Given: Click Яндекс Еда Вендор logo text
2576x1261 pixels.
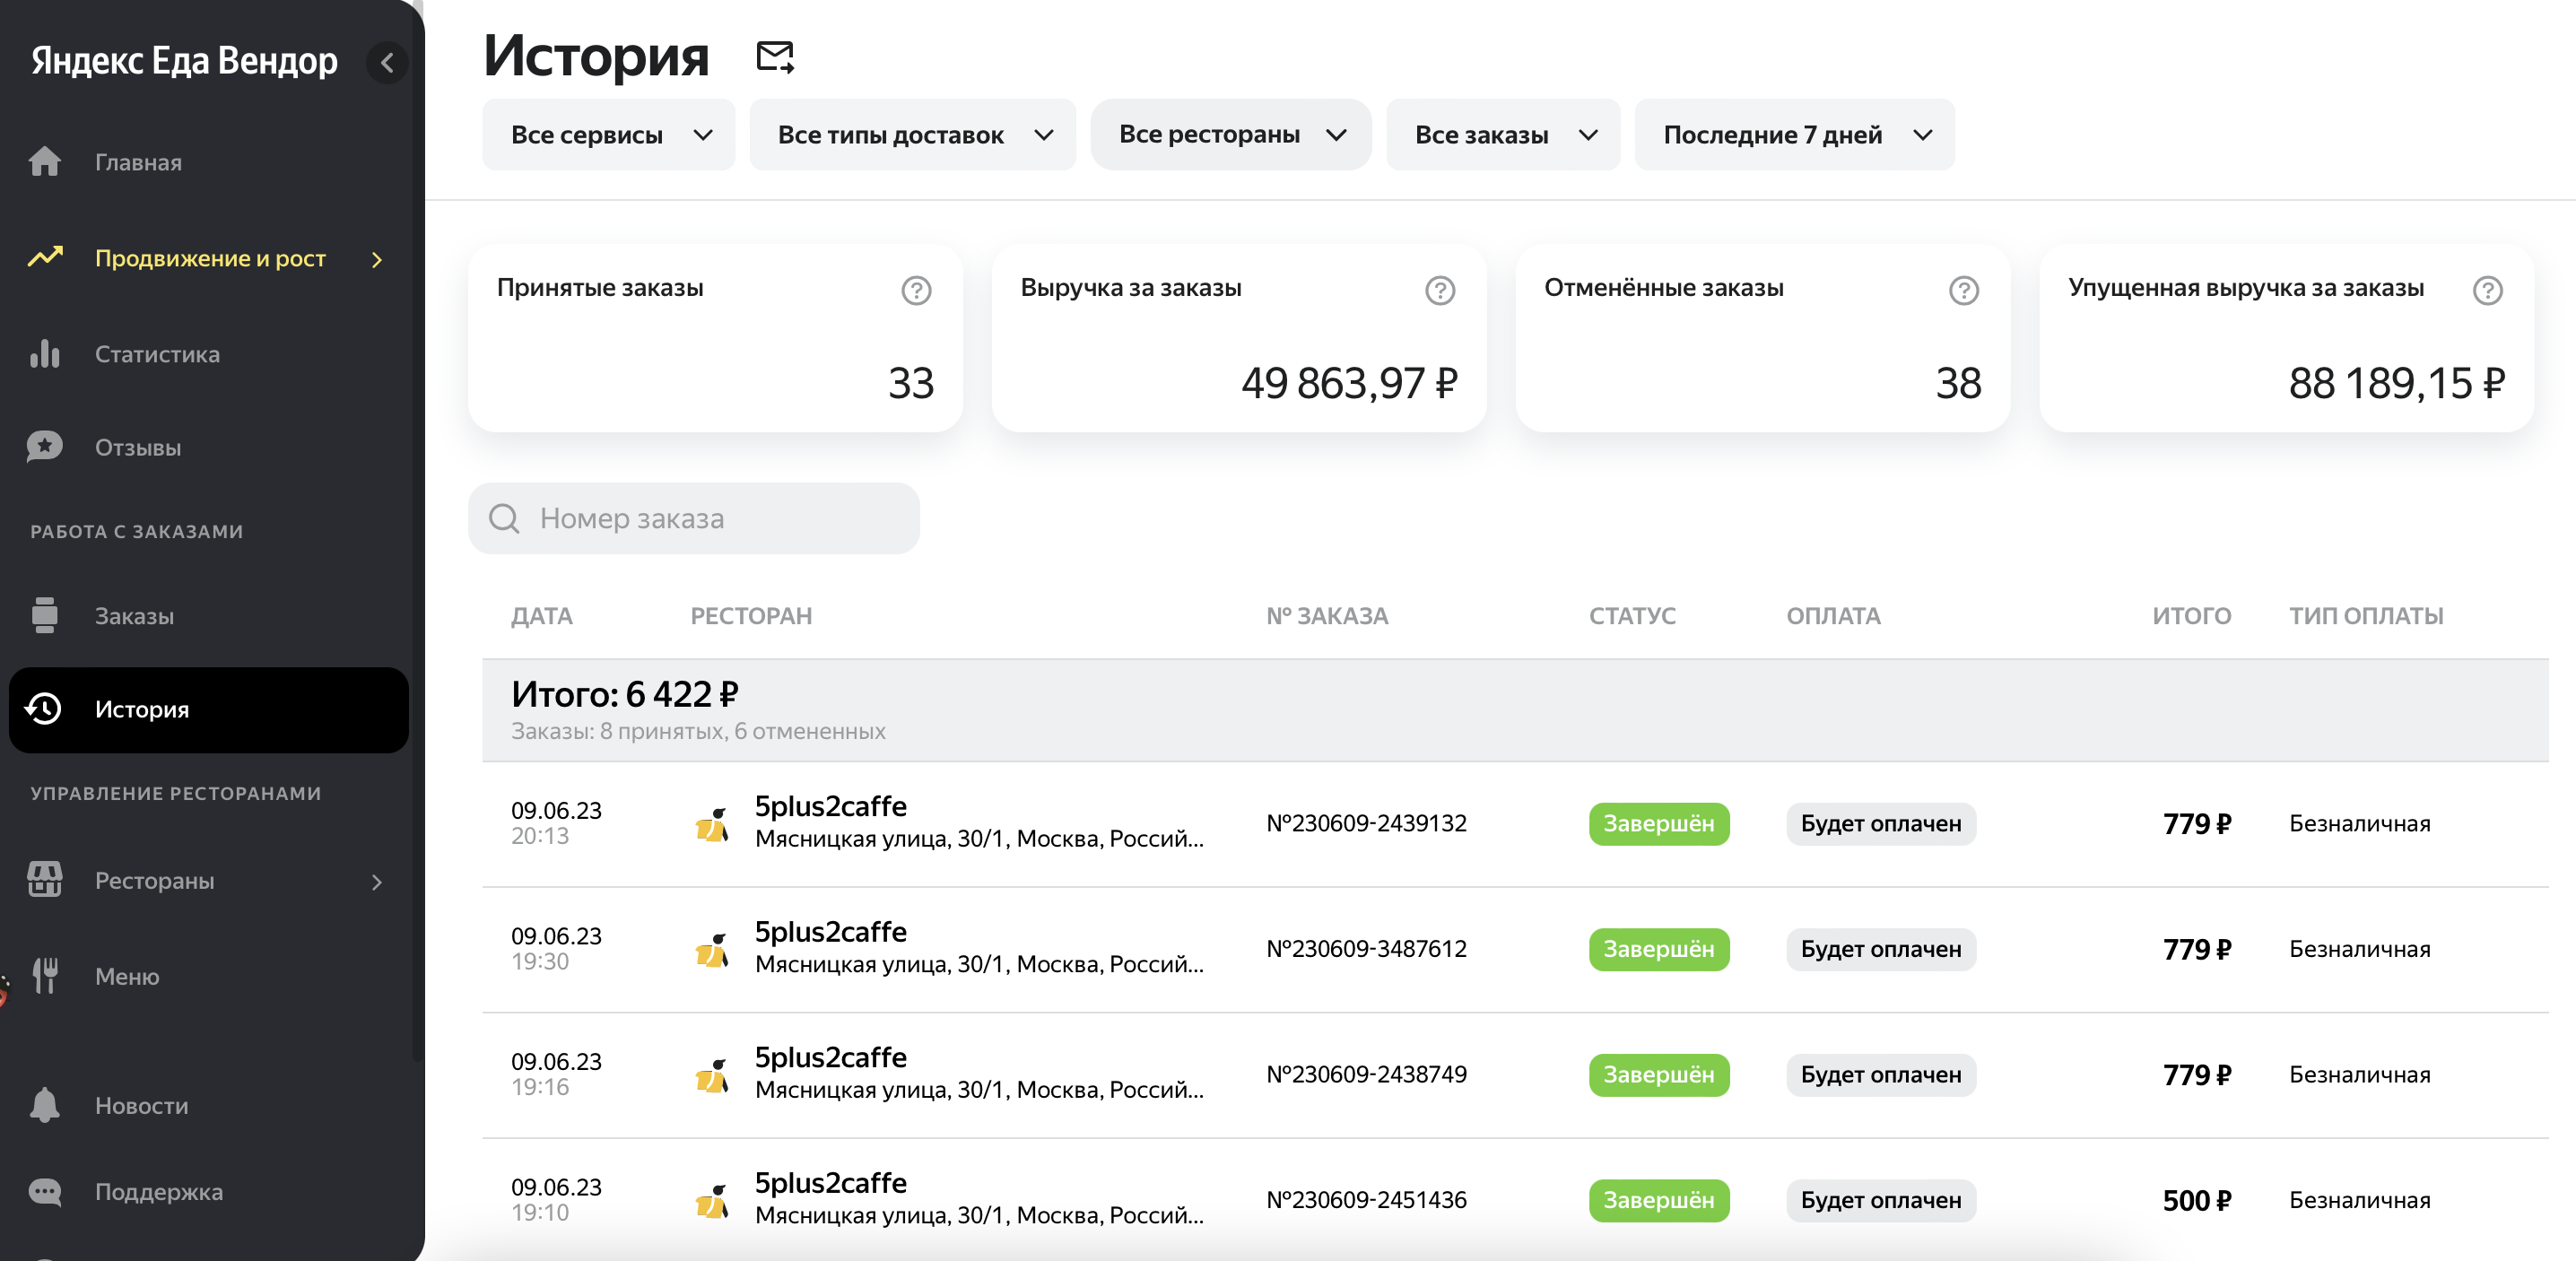Looking at the screenshot, I should click(x=184, y=61).
